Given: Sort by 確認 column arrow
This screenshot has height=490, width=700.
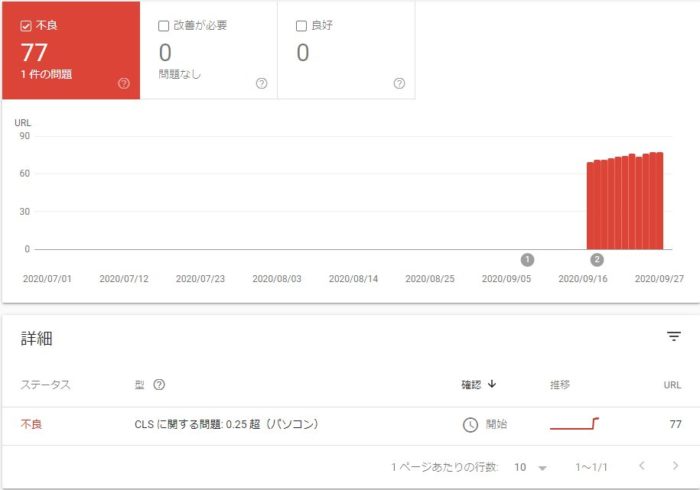Looking at the screenshot, I should 492,384.
